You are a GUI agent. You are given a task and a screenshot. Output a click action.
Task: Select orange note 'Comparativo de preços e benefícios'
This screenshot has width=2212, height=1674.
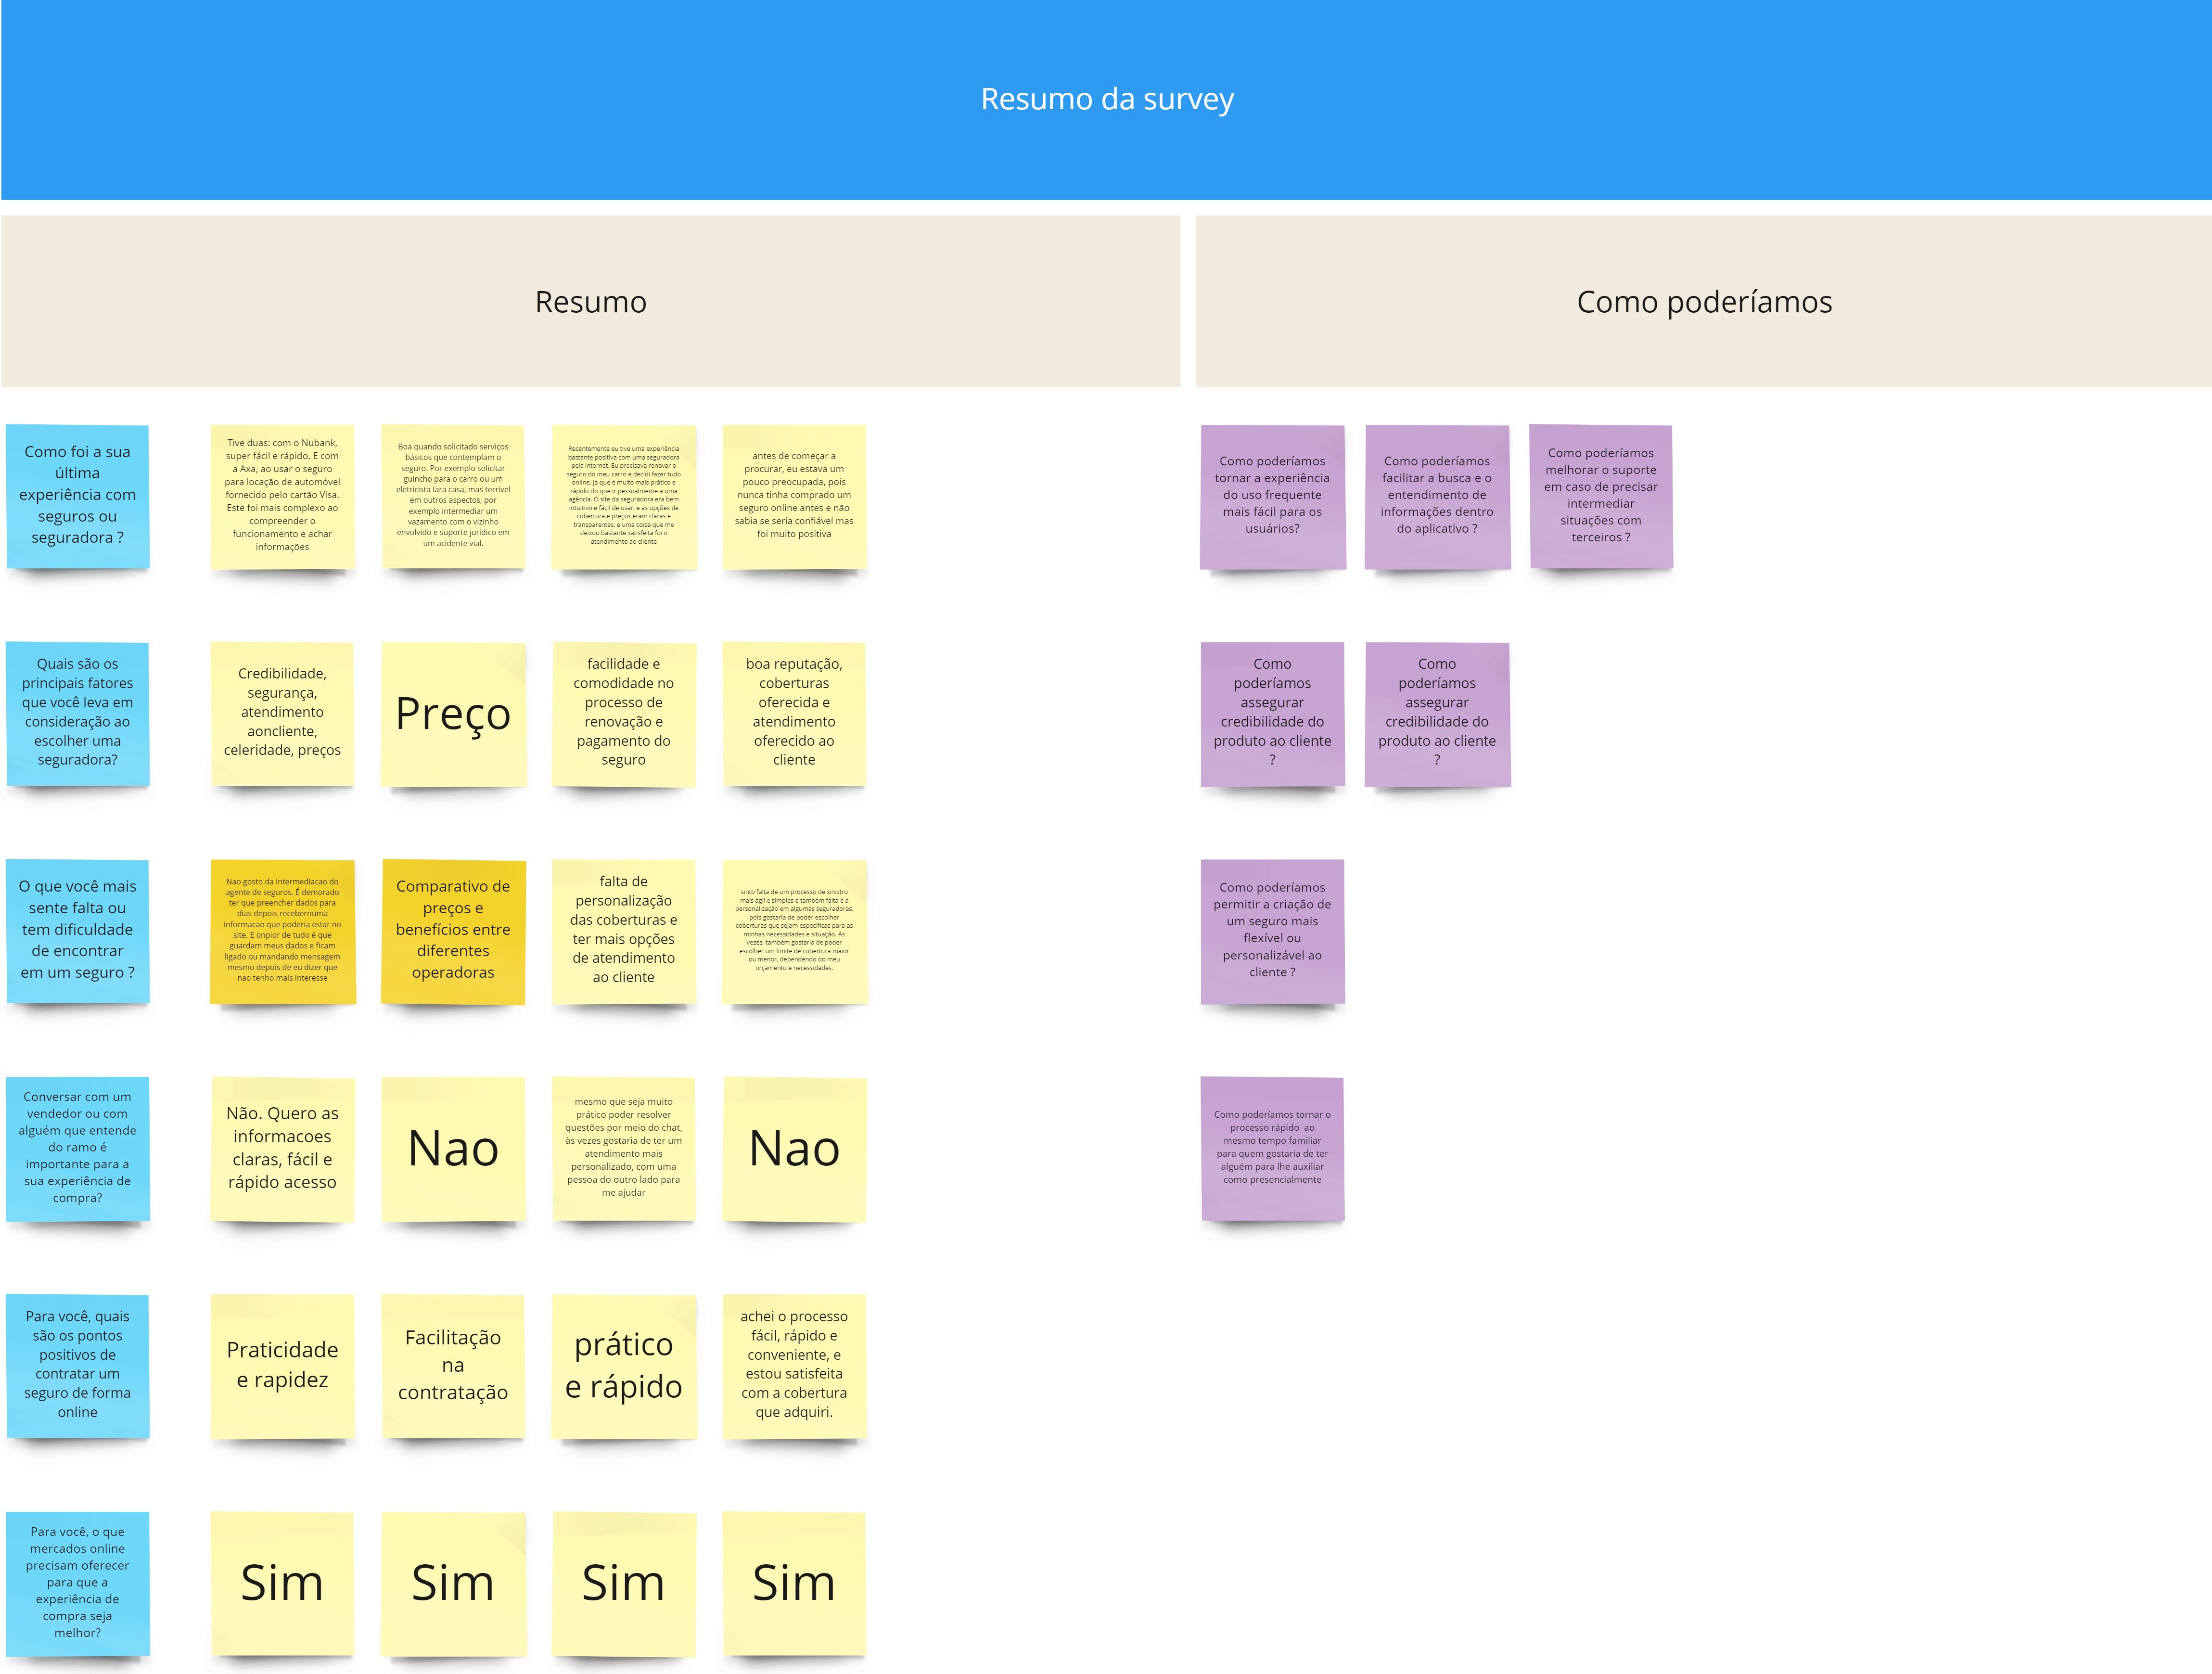453,930
